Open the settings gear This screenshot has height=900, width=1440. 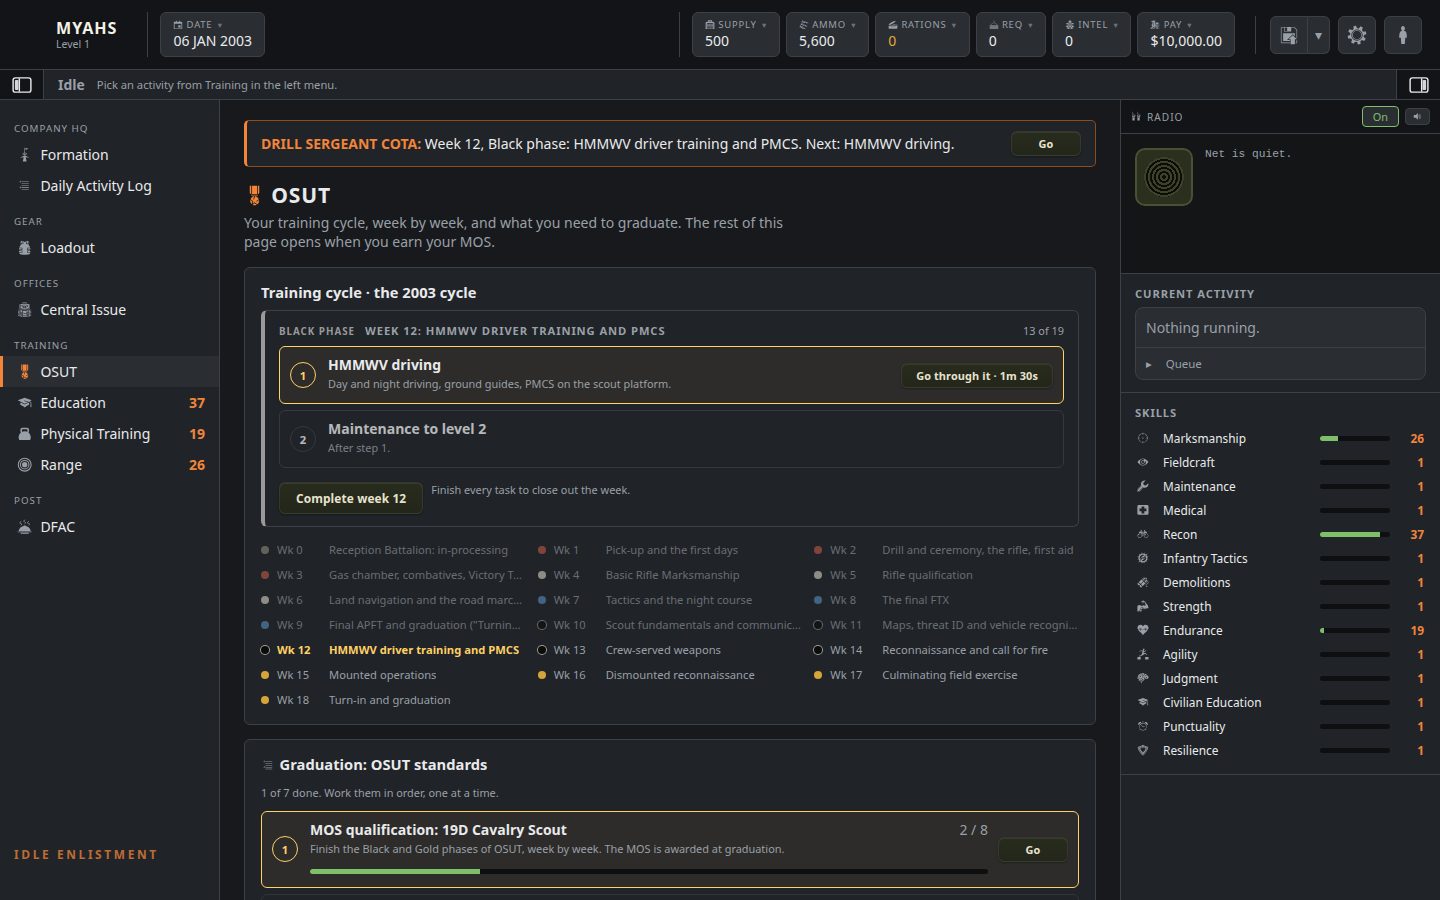pos(1357,35)
